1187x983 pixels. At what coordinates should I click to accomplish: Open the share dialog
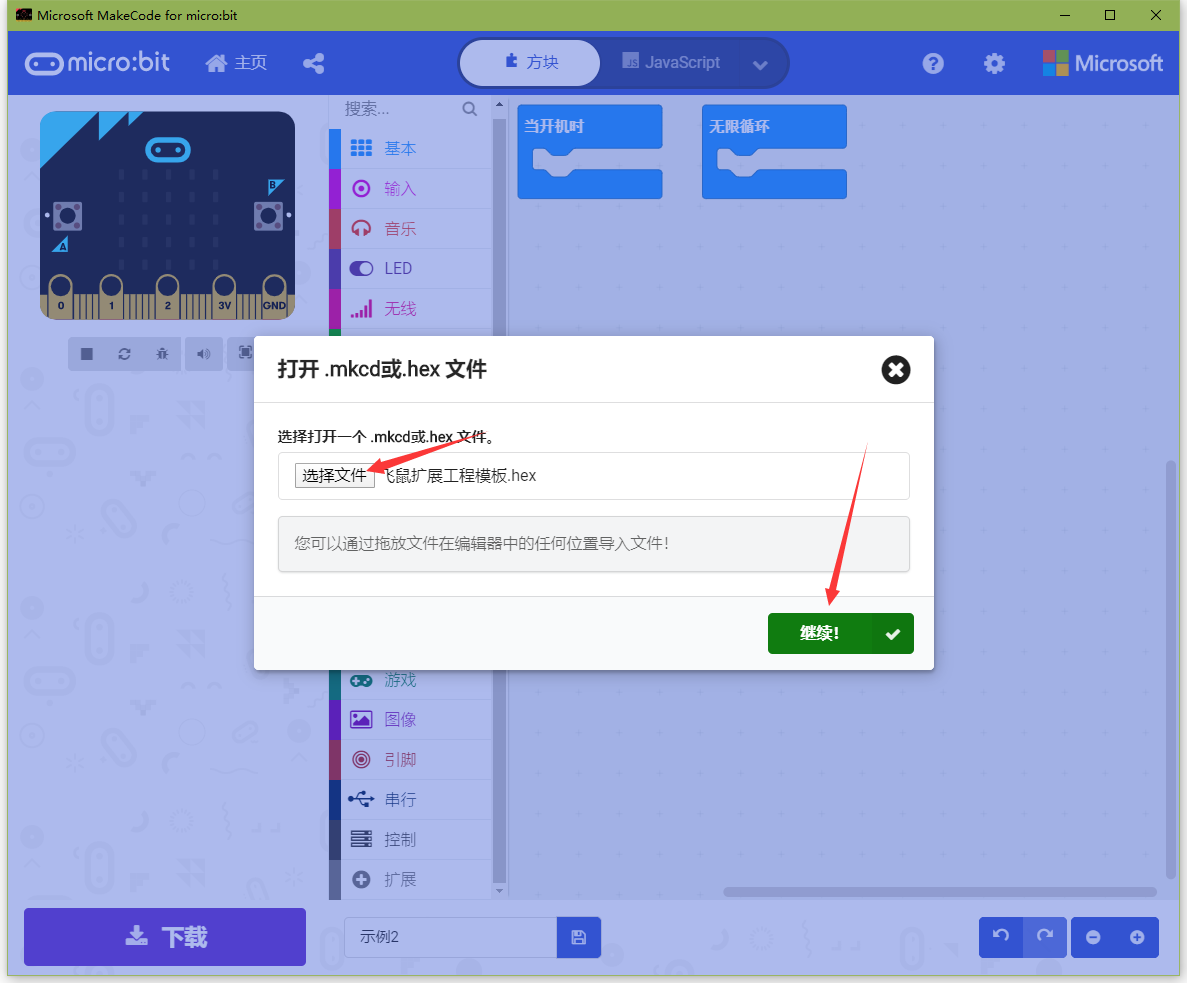(313, 63)
